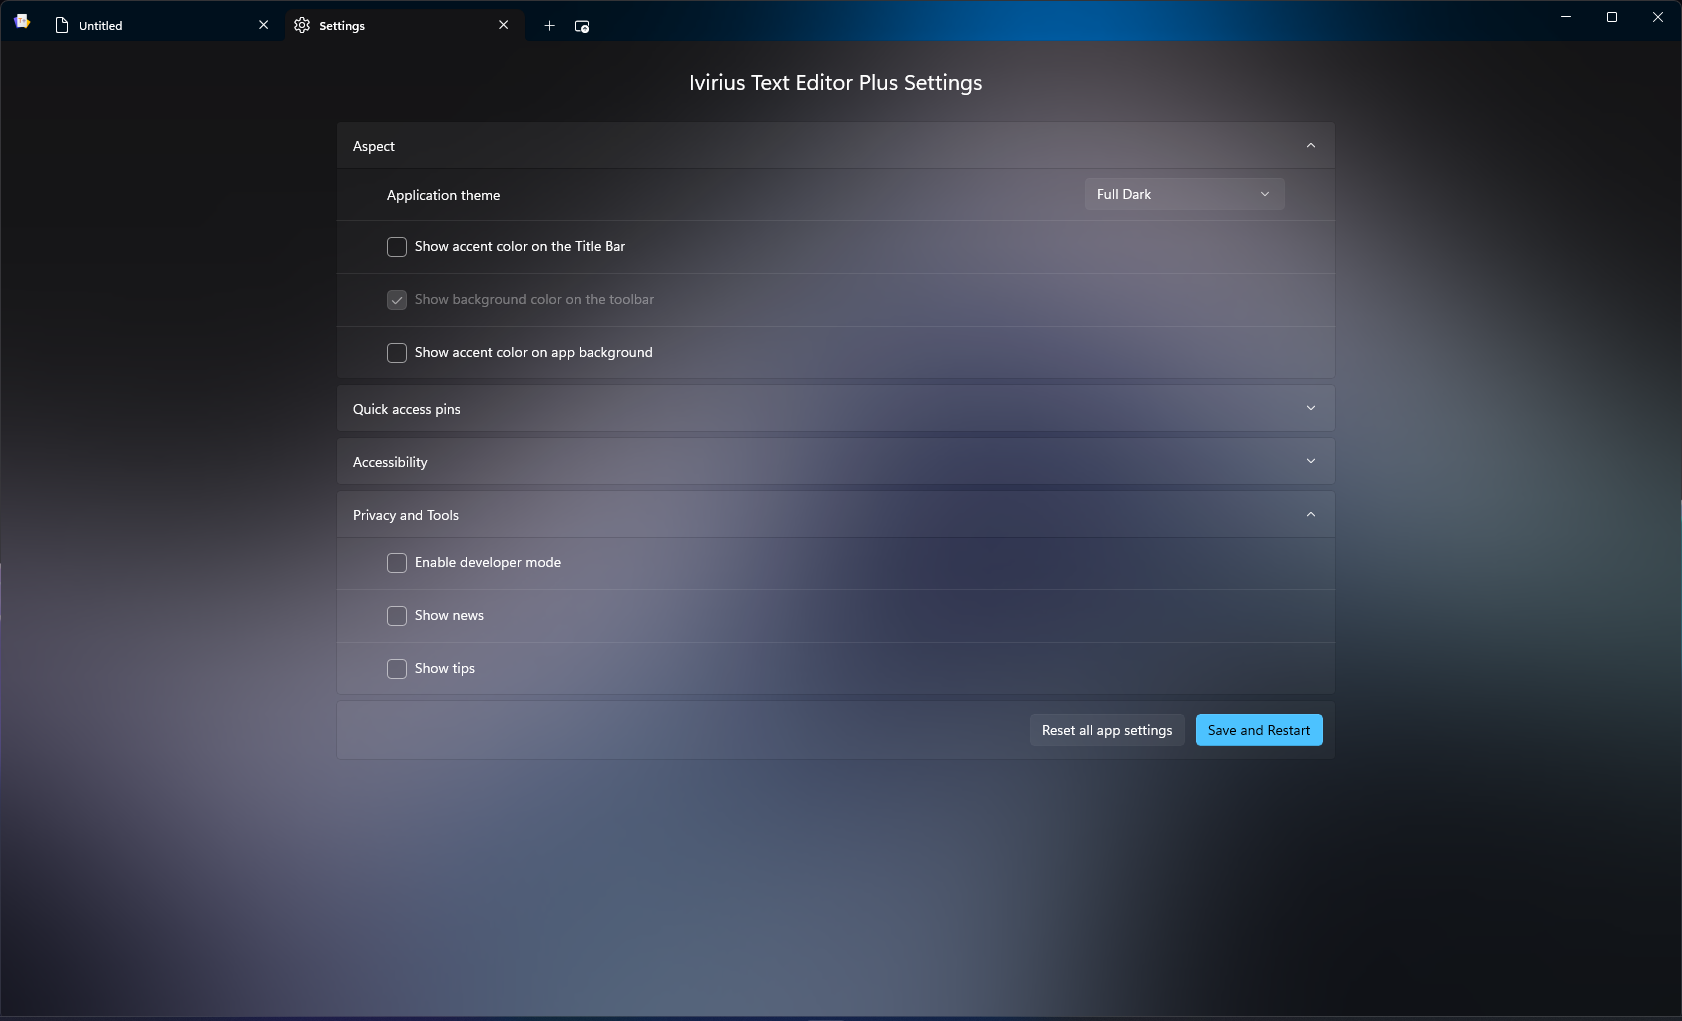Open the Application theme dropdown
The height and width of the screenshot is (1021, 1682).
(1183, 194)
